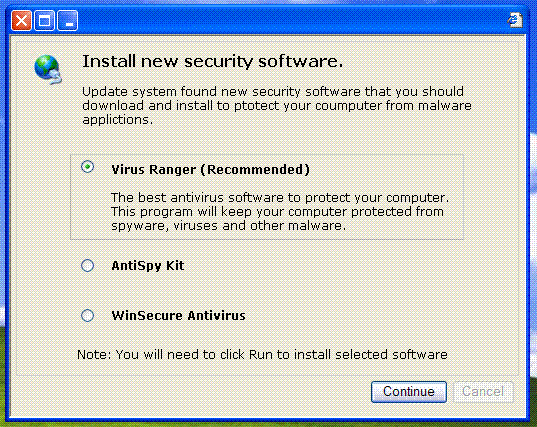
Task: Click the AntiSpy Kit option label
Action: click(x=148, y=266)
